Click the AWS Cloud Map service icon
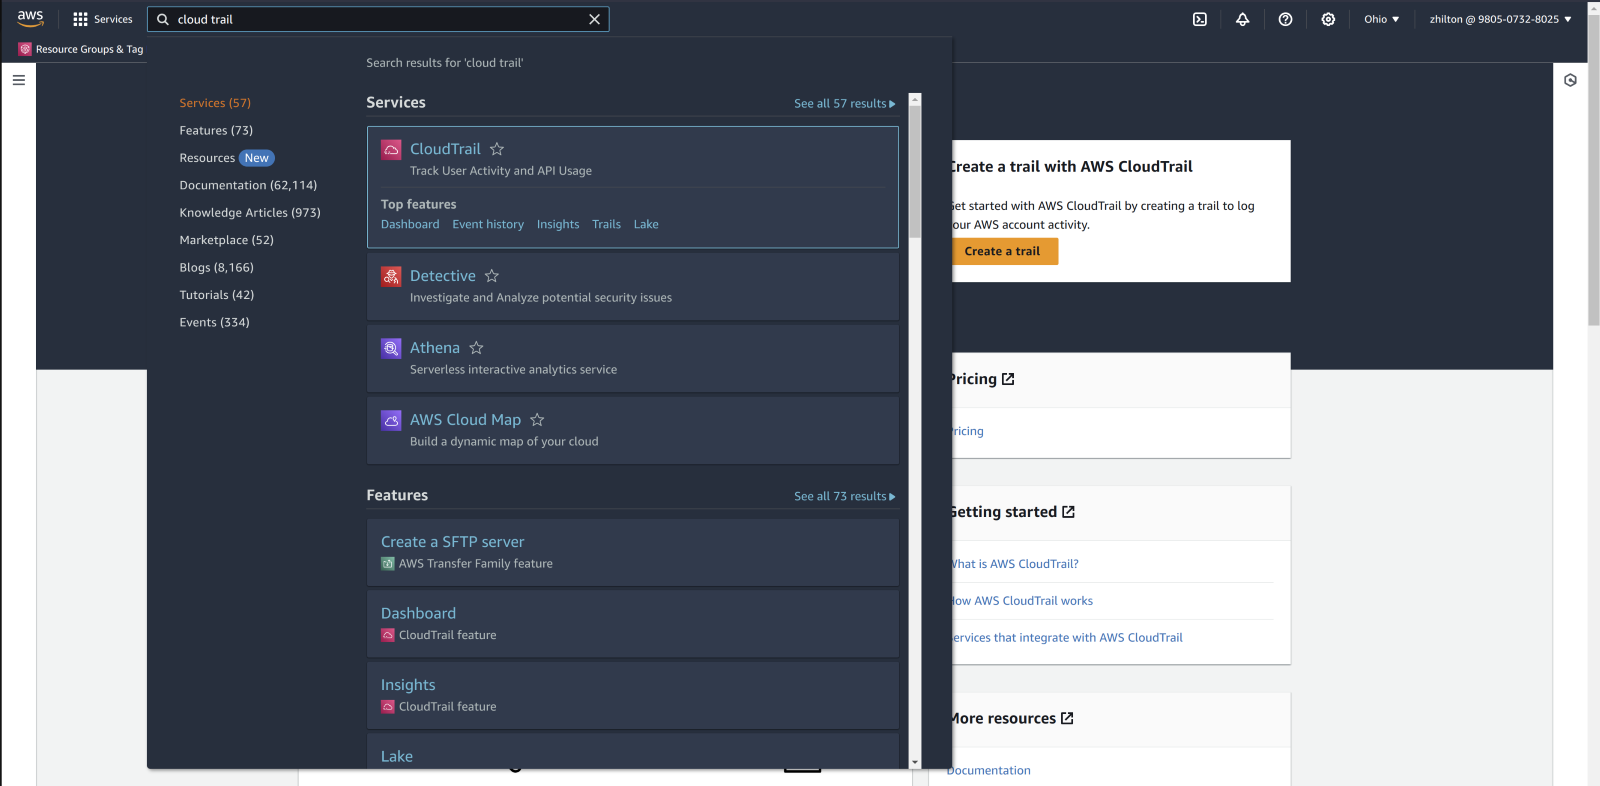This screenshot has height=786, width=1600. (x=391, y=420)
